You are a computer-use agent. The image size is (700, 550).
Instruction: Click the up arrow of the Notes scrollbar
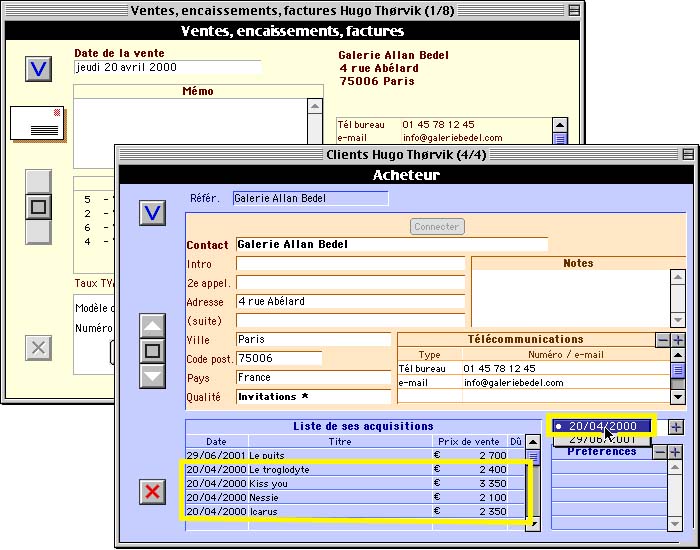pyautogui.click(x=678, y=277)
